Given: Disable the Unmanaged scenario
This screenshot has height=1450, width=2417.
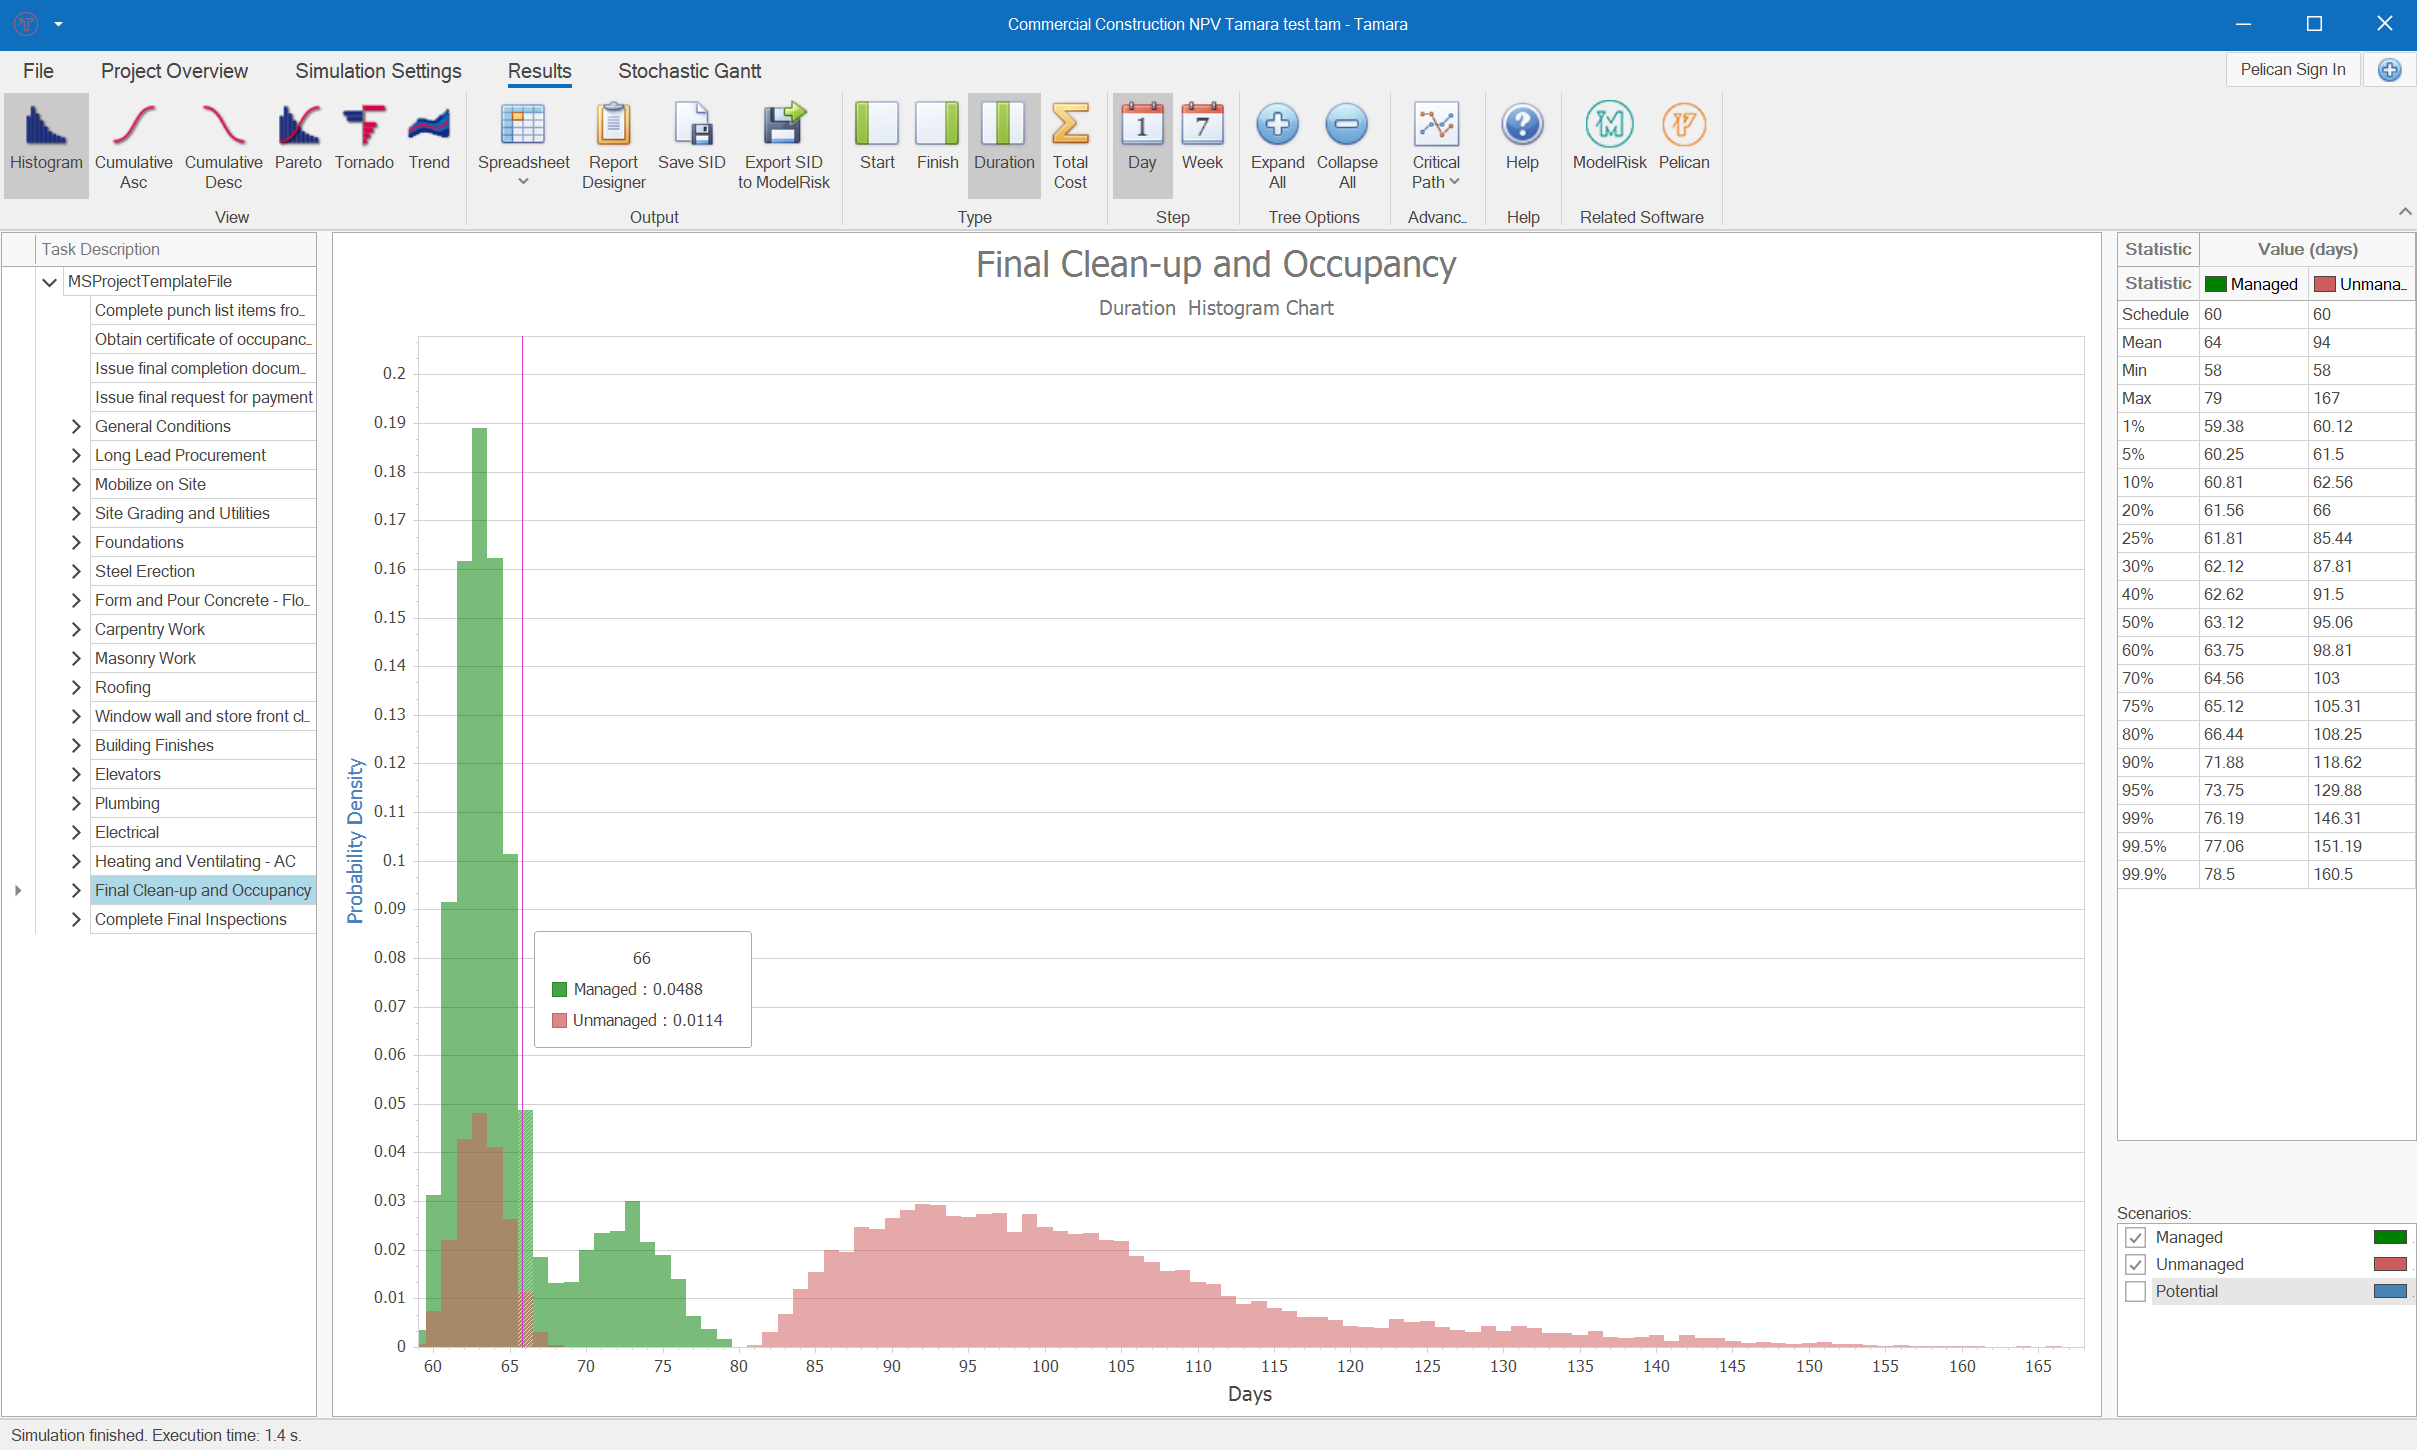Looking at the screenshot, I should pyautogui.click(x=2137, y=1264).
